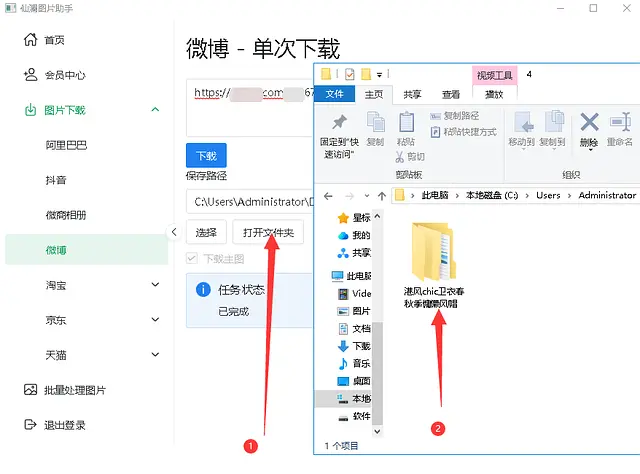Image resolution: width=640 pixels, height=474 pixels.
Task: Select Vide folder in navigation pane
Action: point(353,294)
